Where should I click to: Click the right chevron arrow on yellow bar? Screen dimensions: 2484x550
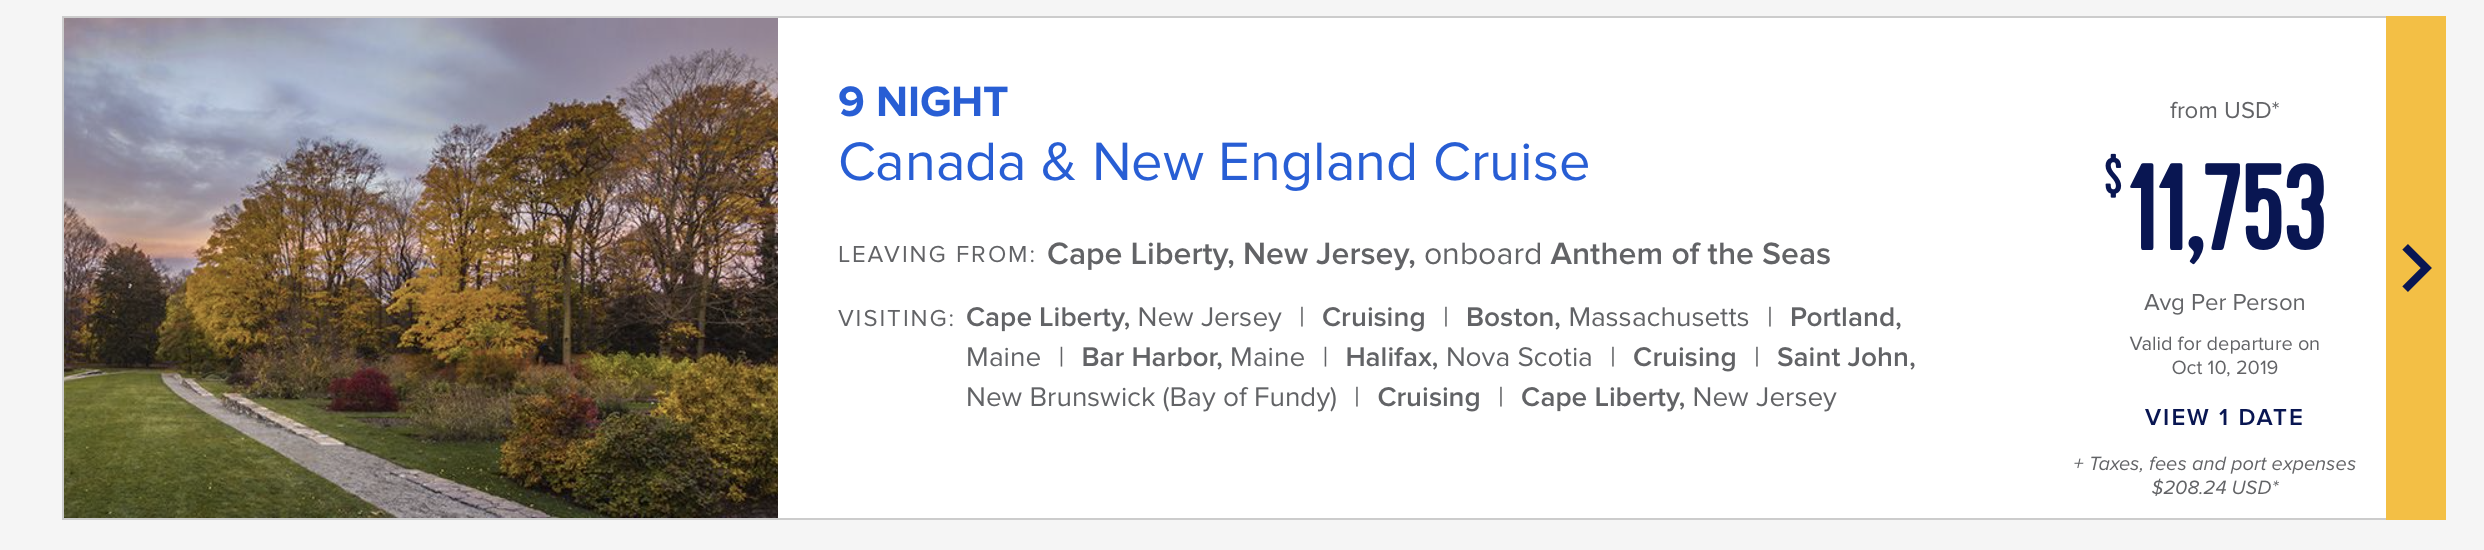2417,268
